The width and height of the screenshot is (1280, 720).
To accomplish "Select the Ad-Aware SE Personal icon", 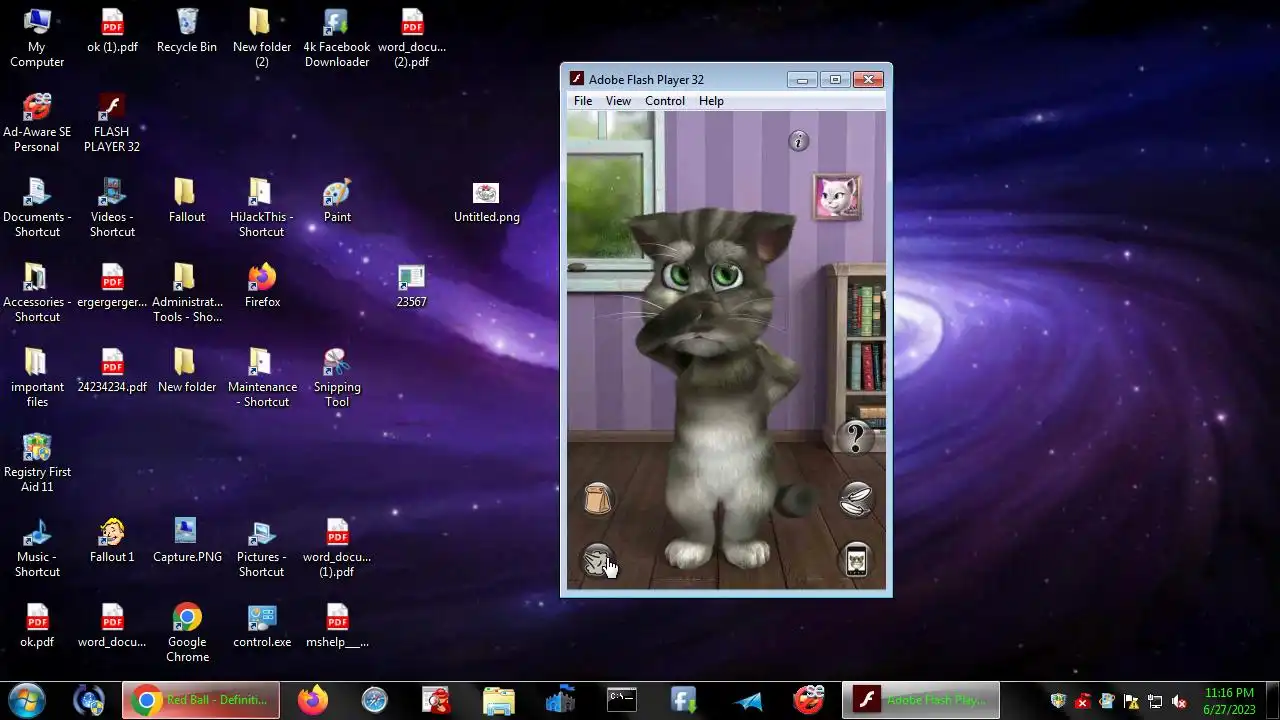I will (x=37, y=123).
